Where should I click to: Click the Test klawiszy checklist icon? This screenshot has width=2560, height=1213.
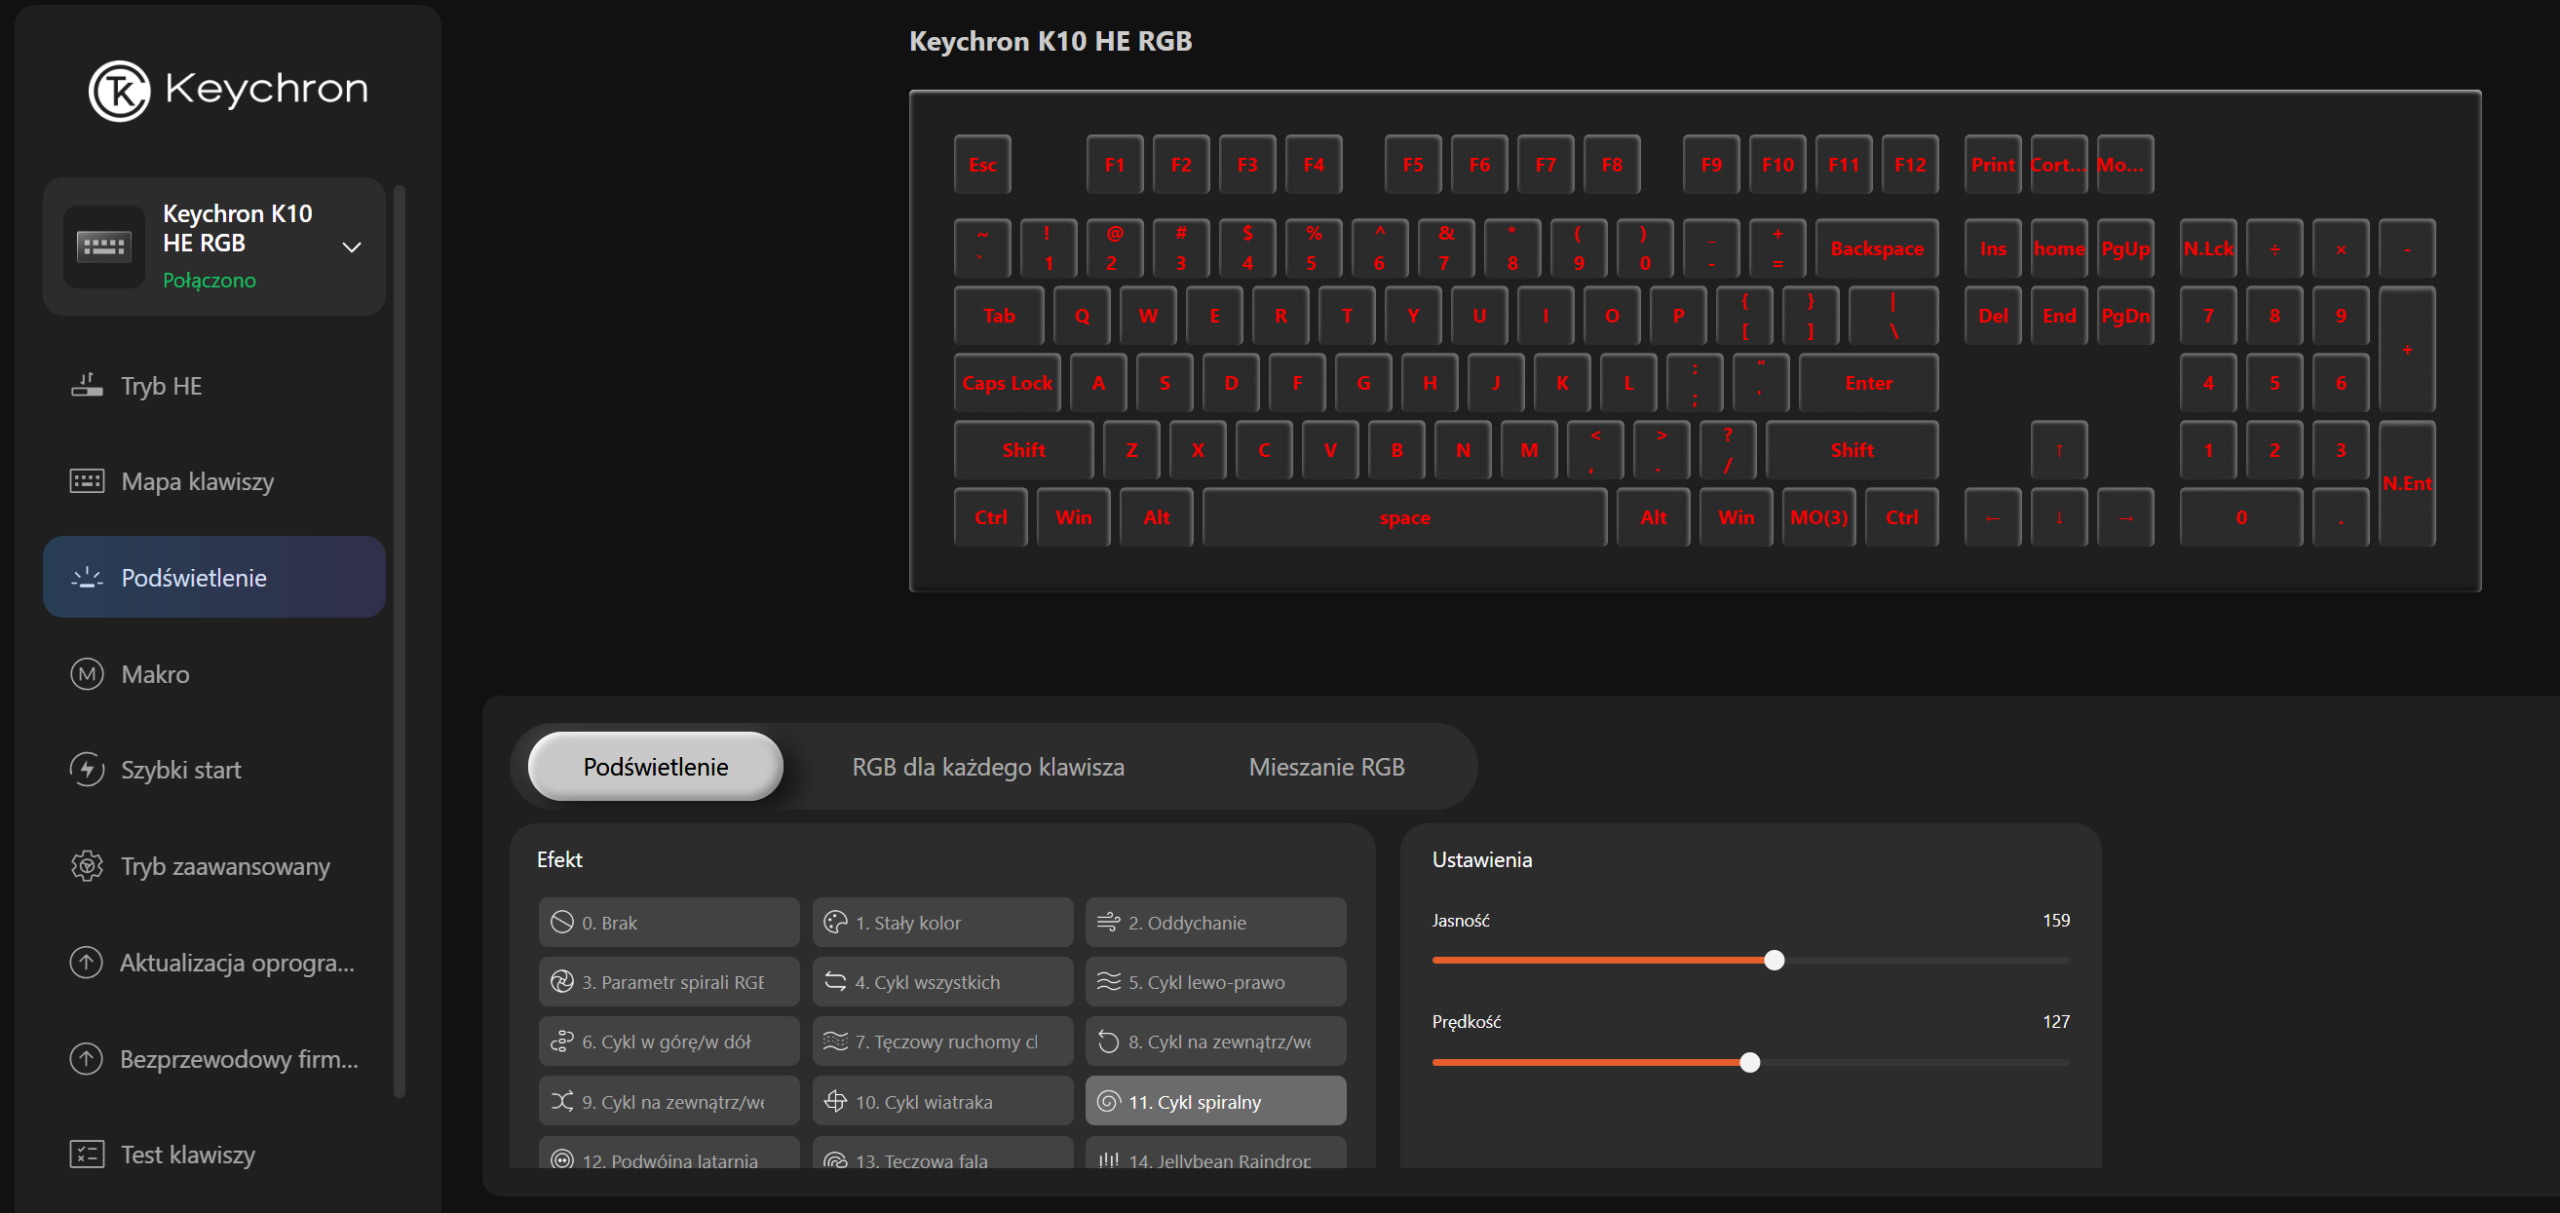click(x=87, y=1154)
